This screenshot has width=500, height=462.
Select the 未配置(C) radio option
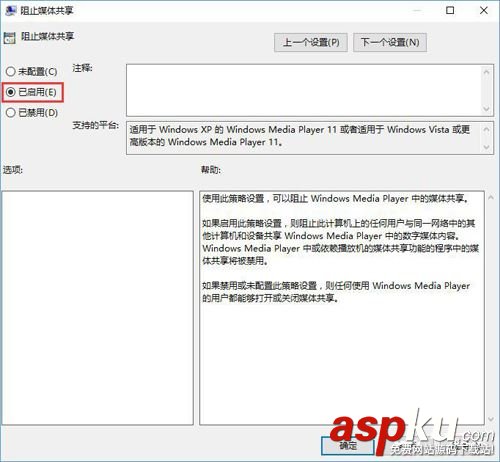click(32, 71)
